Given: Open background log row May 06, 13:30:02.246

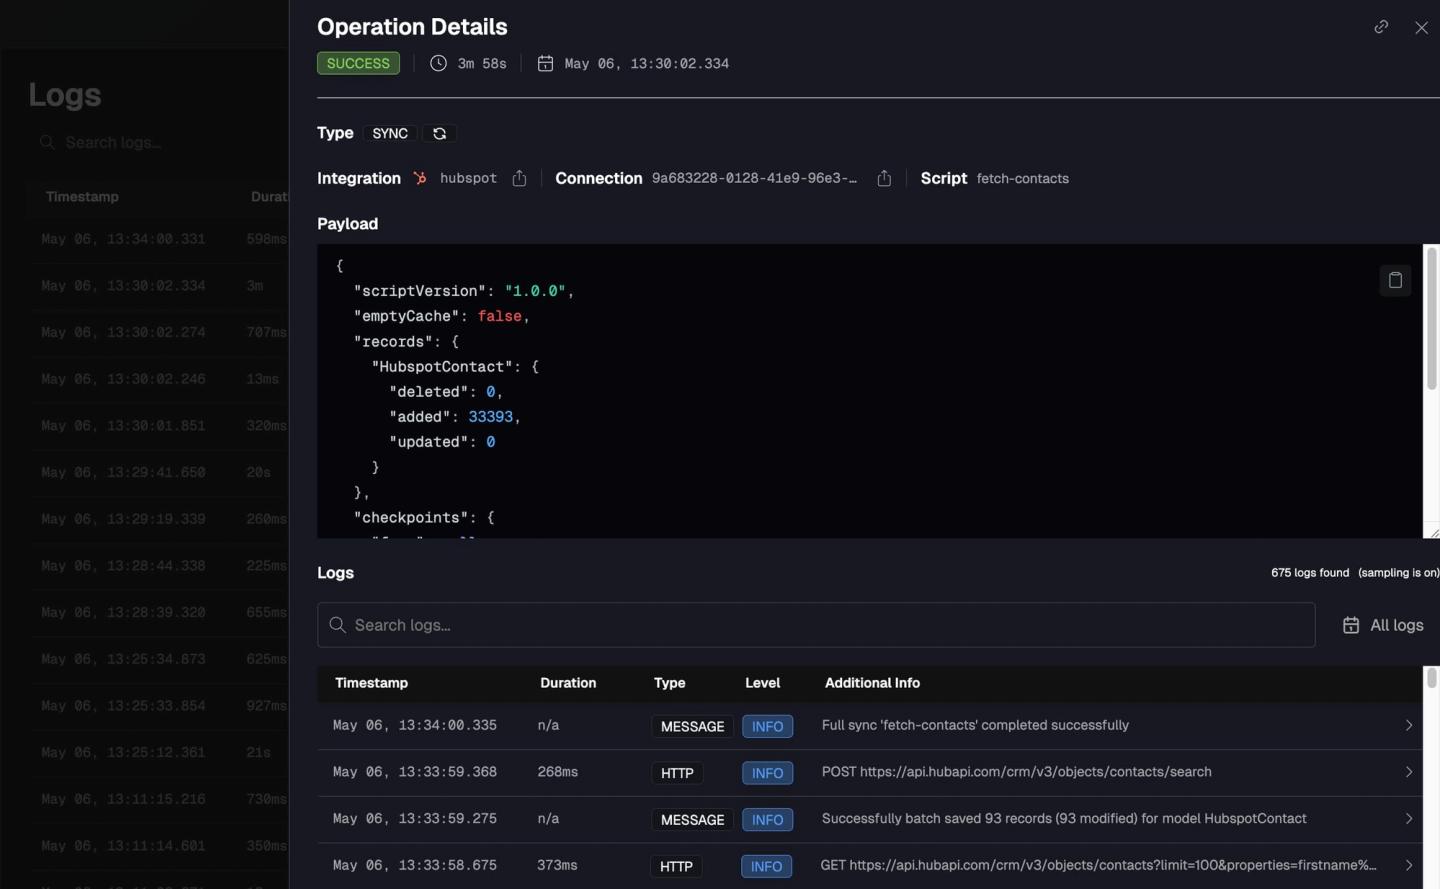Looking at the screenshot, I should (160, 379).
